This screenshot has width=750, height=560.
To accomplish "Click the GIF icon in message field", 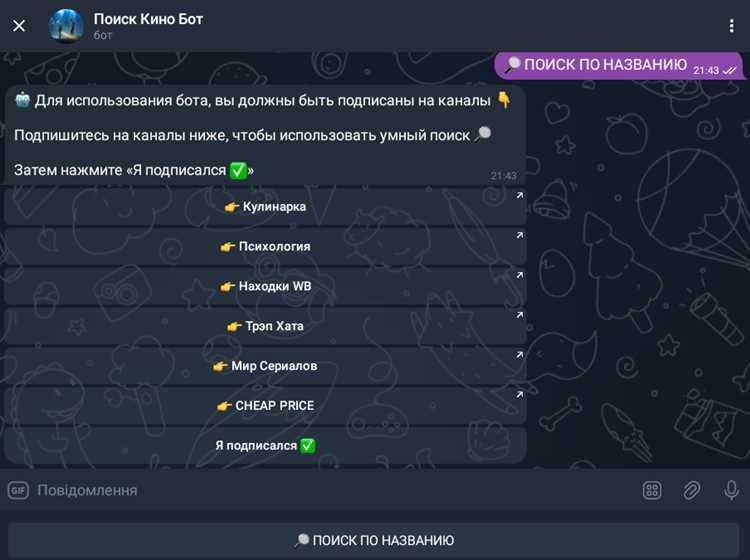I will click(18, 490).
